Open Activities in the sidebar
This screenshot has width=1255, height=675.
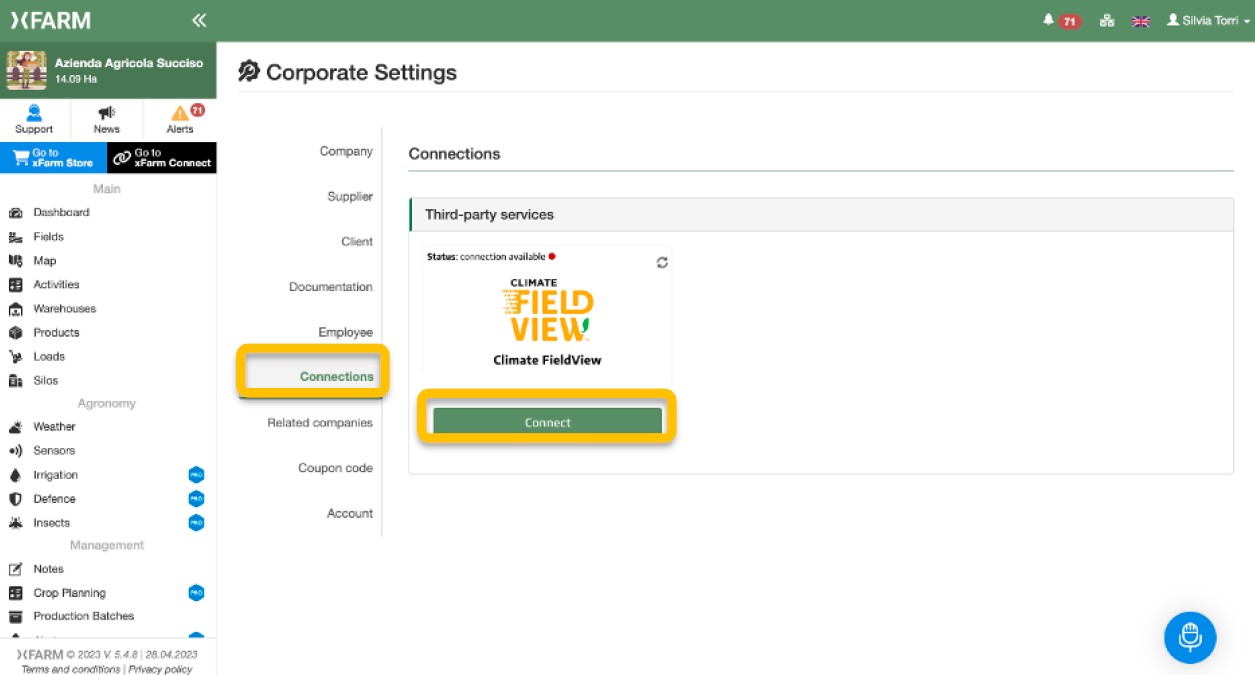(56, 285)
